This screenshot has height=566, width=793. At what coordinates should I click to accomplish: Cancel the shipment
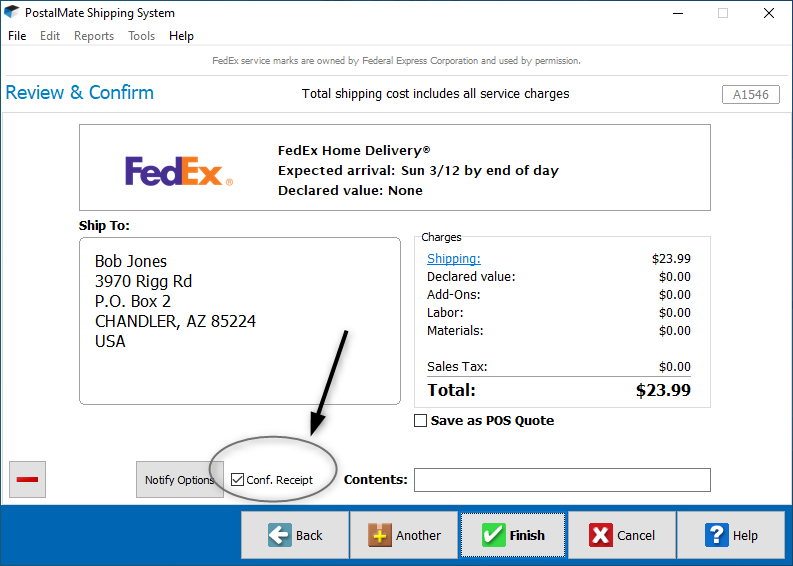point(622,535)
